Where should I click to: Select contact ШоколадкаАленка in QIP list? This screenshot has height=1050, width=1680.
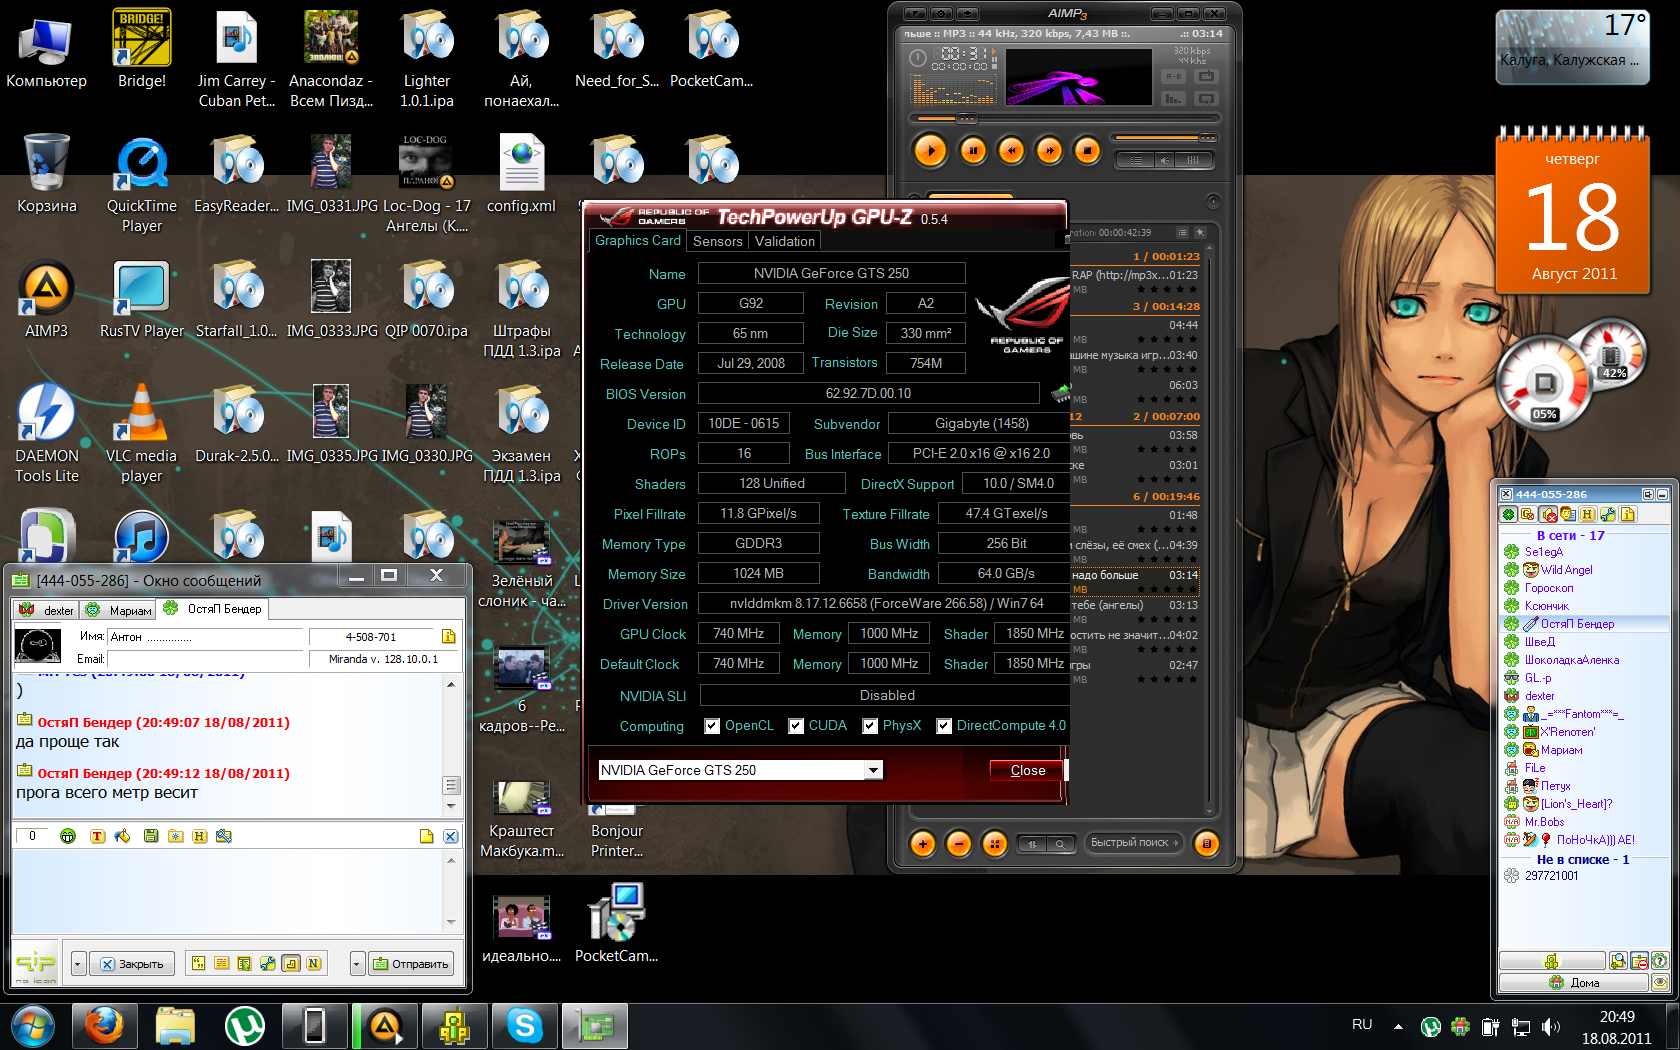pos(1571,660)
